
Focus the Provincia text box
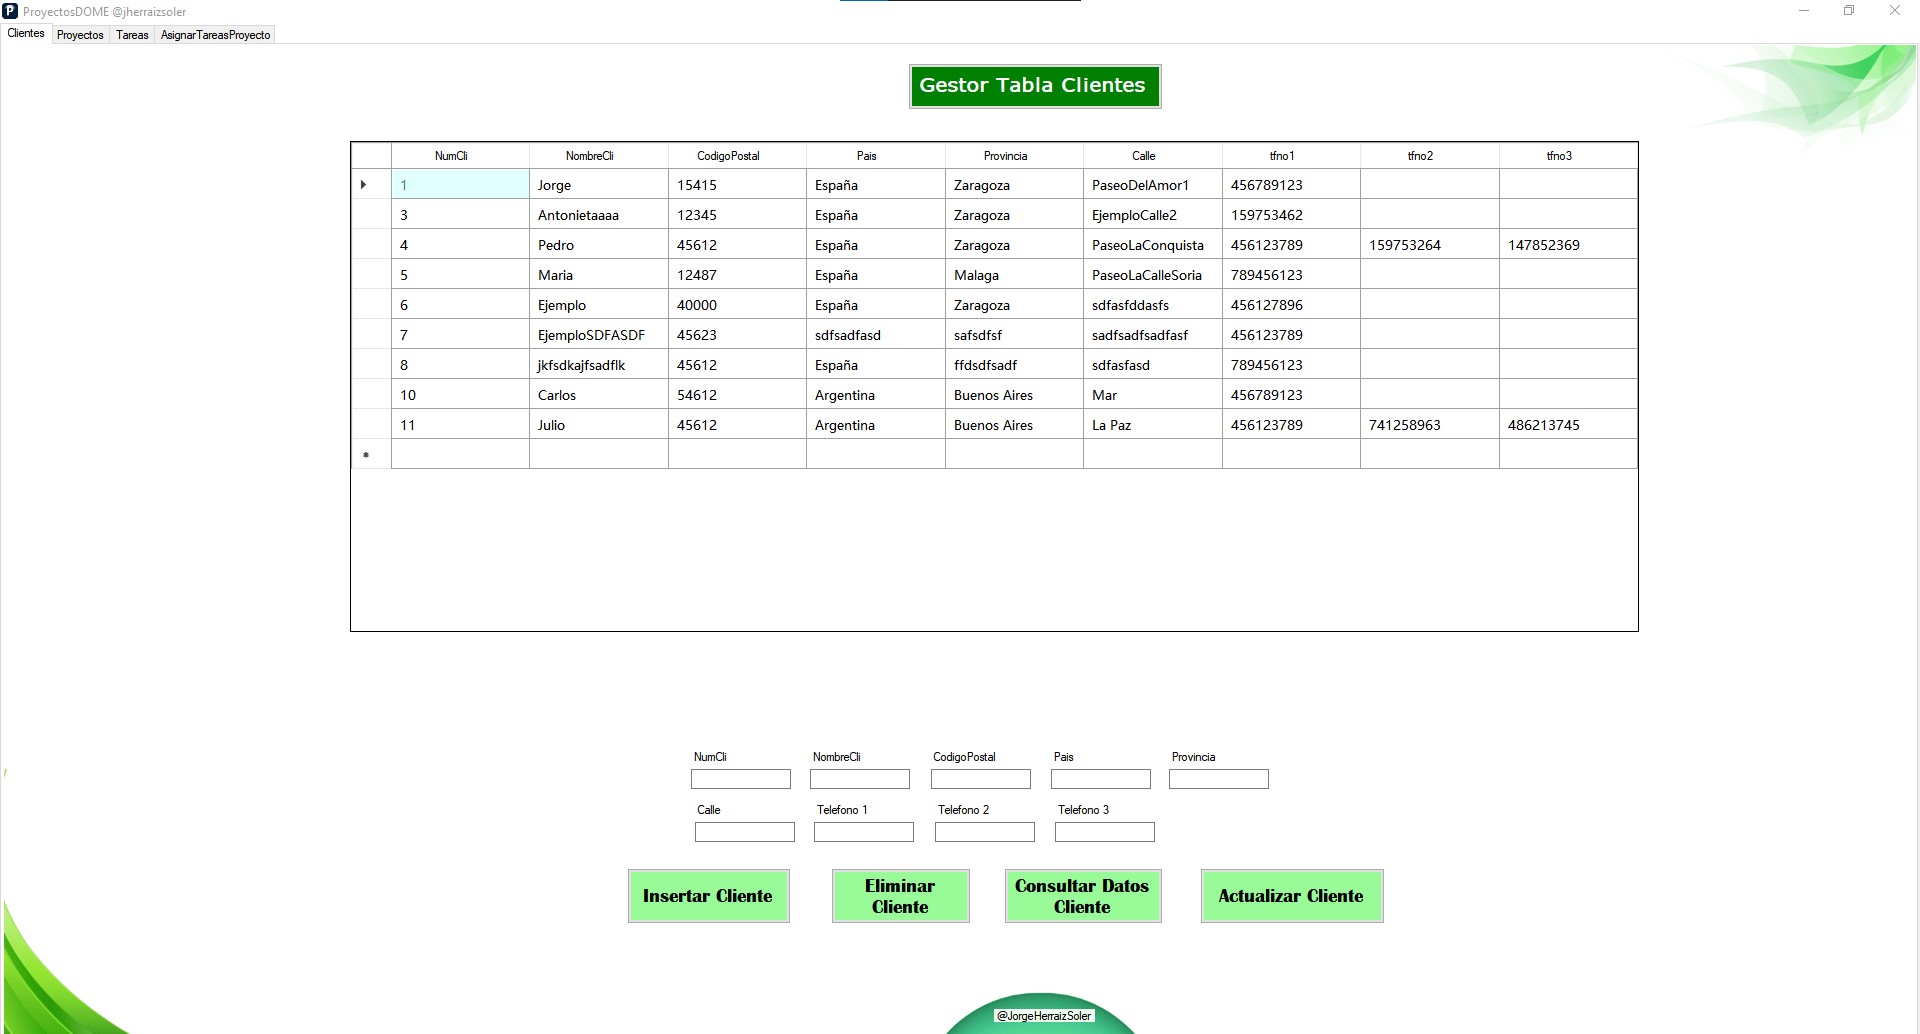1218,779
